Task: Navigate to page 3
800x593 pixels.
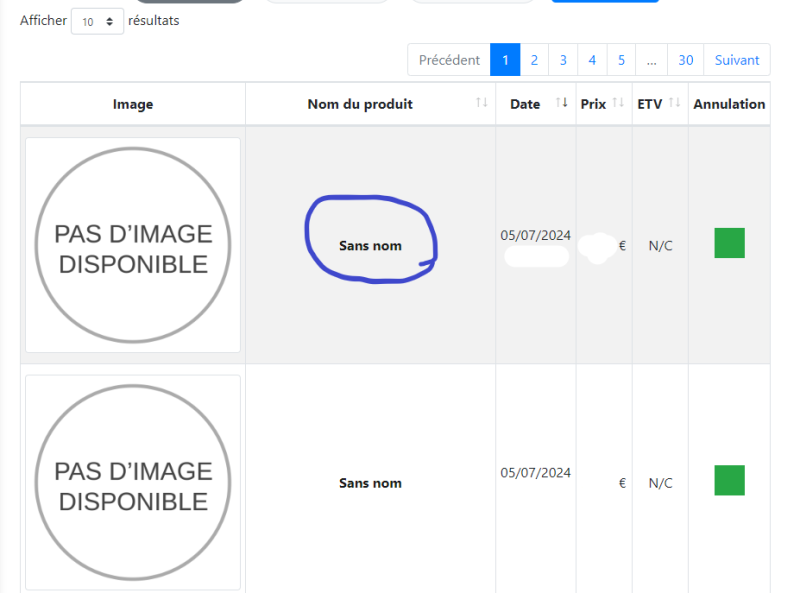Action: pos(563,60)
